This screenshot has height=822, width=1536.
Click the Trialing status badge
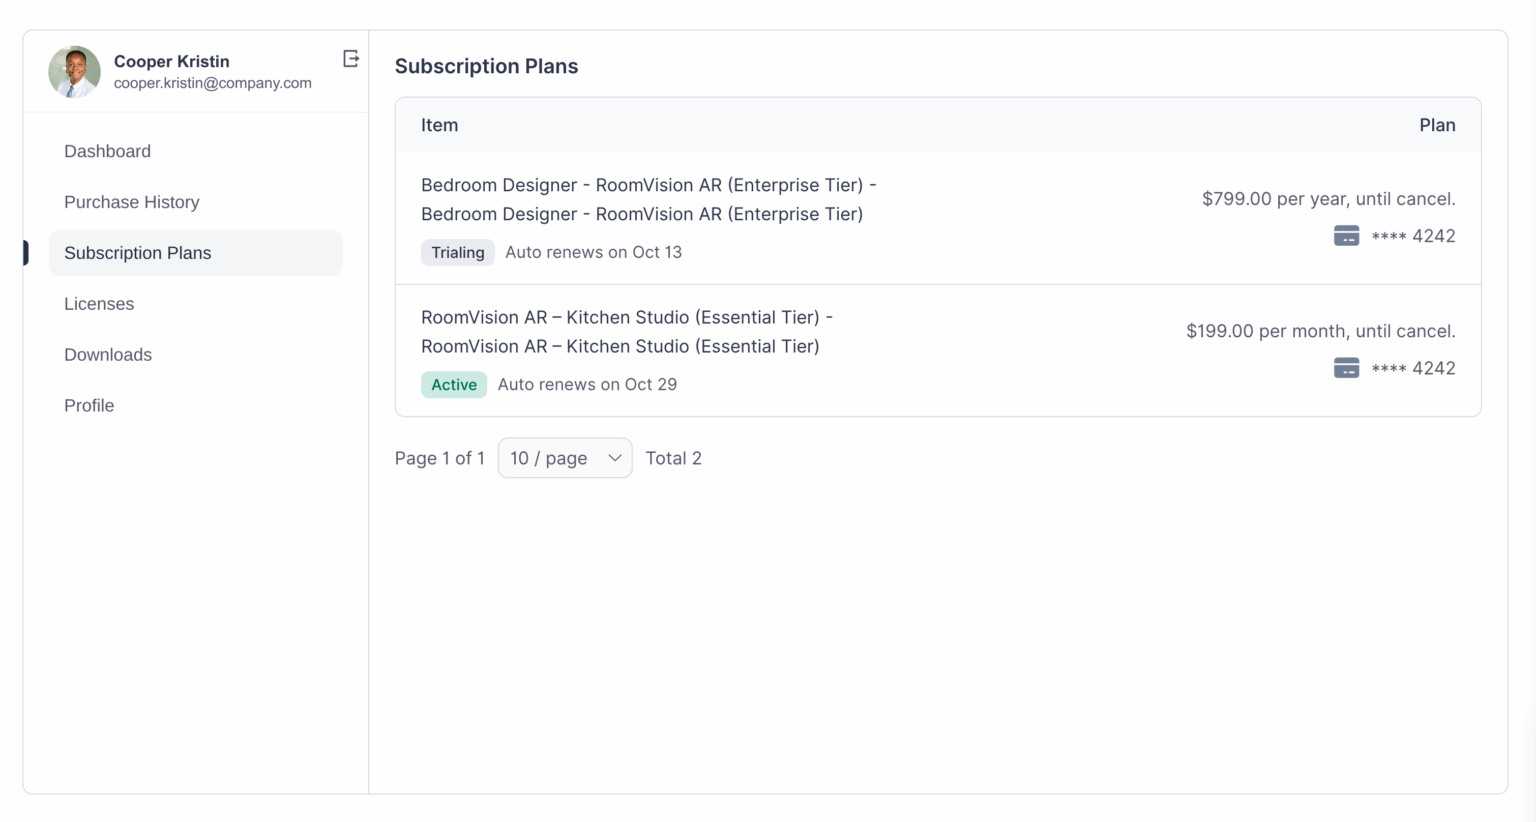pos(458,252)
